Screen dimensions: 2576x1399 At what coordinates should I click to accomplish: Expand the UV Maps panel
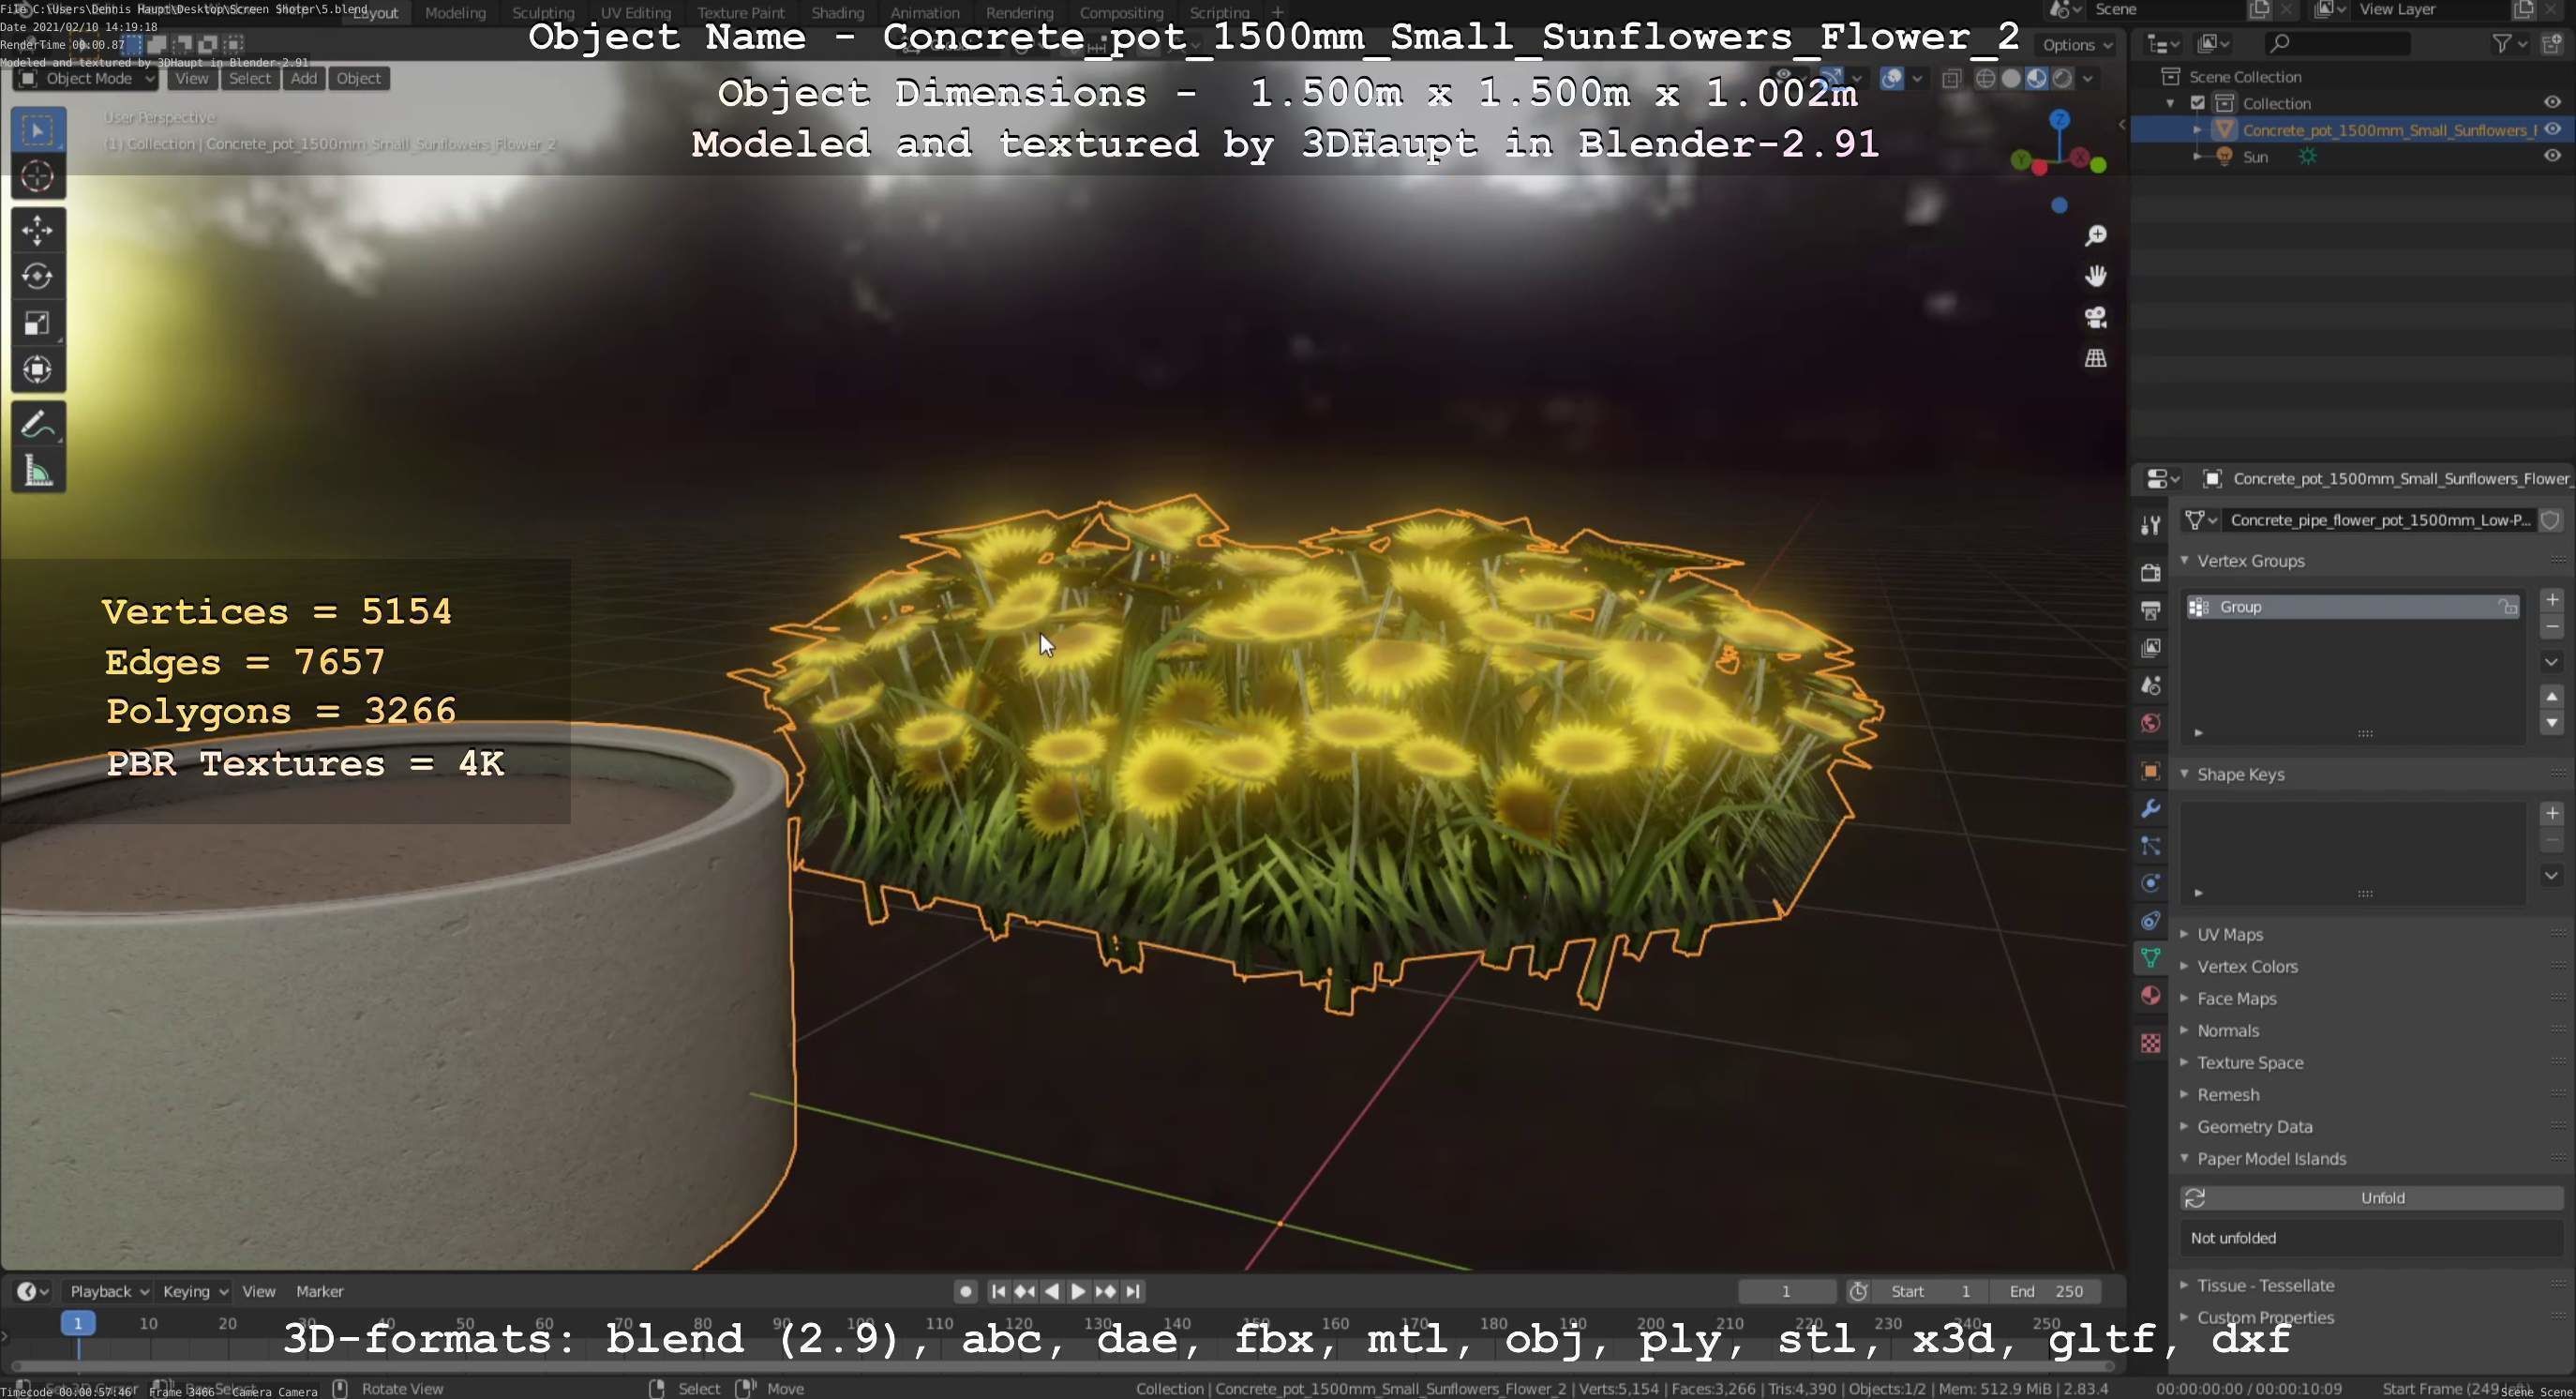coord(2185,934)
